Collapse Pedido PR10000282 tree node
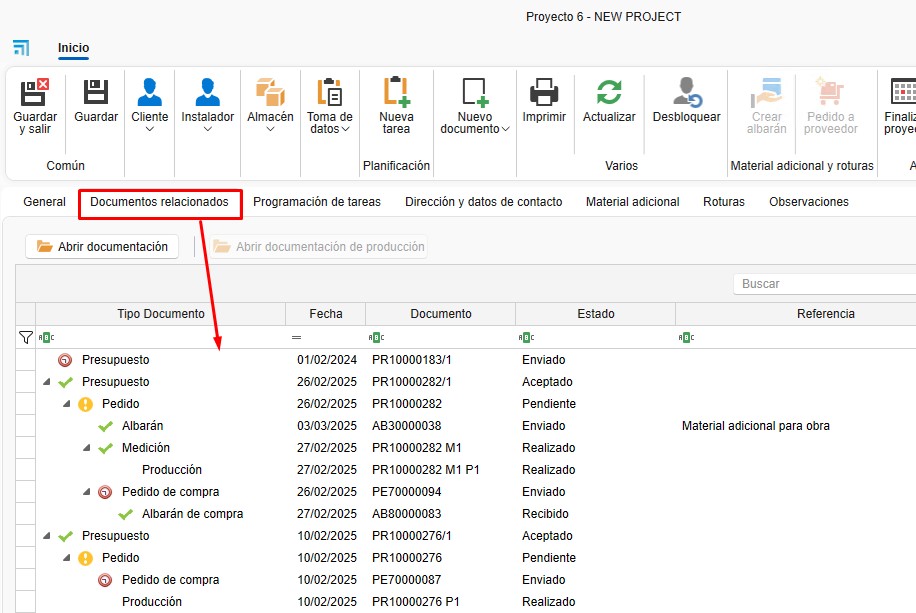Viewport: 916px width, 613px height. click(67, 404)
